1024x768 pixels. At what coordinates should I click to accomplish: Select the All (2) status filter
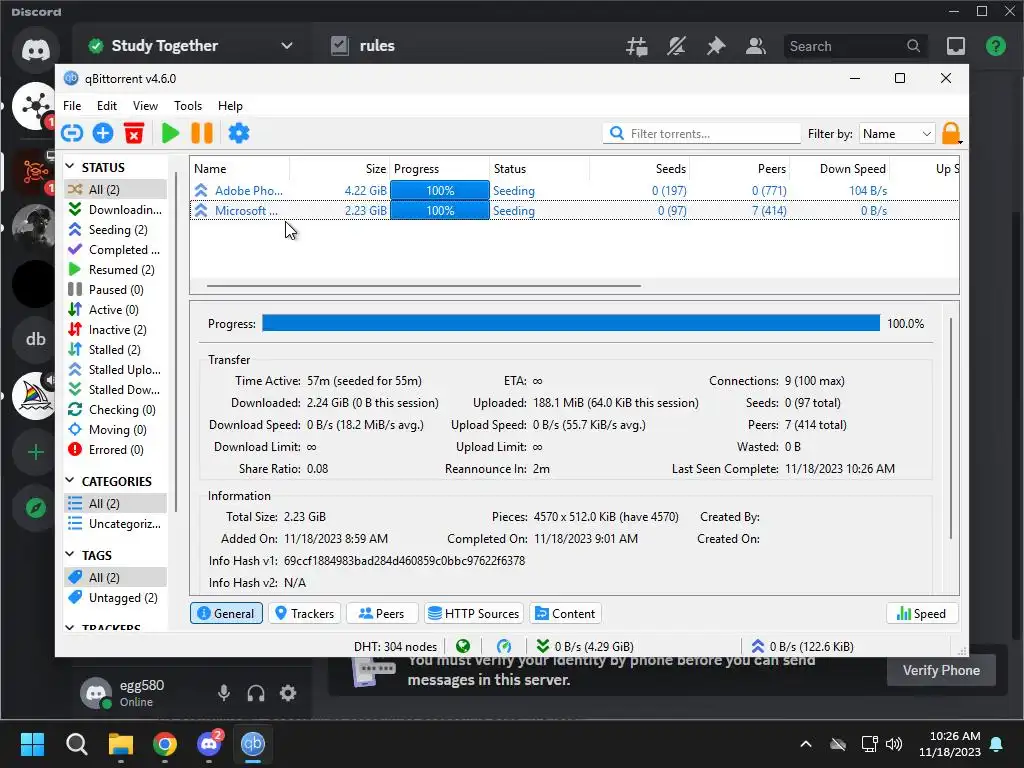(x=116, y=189)
